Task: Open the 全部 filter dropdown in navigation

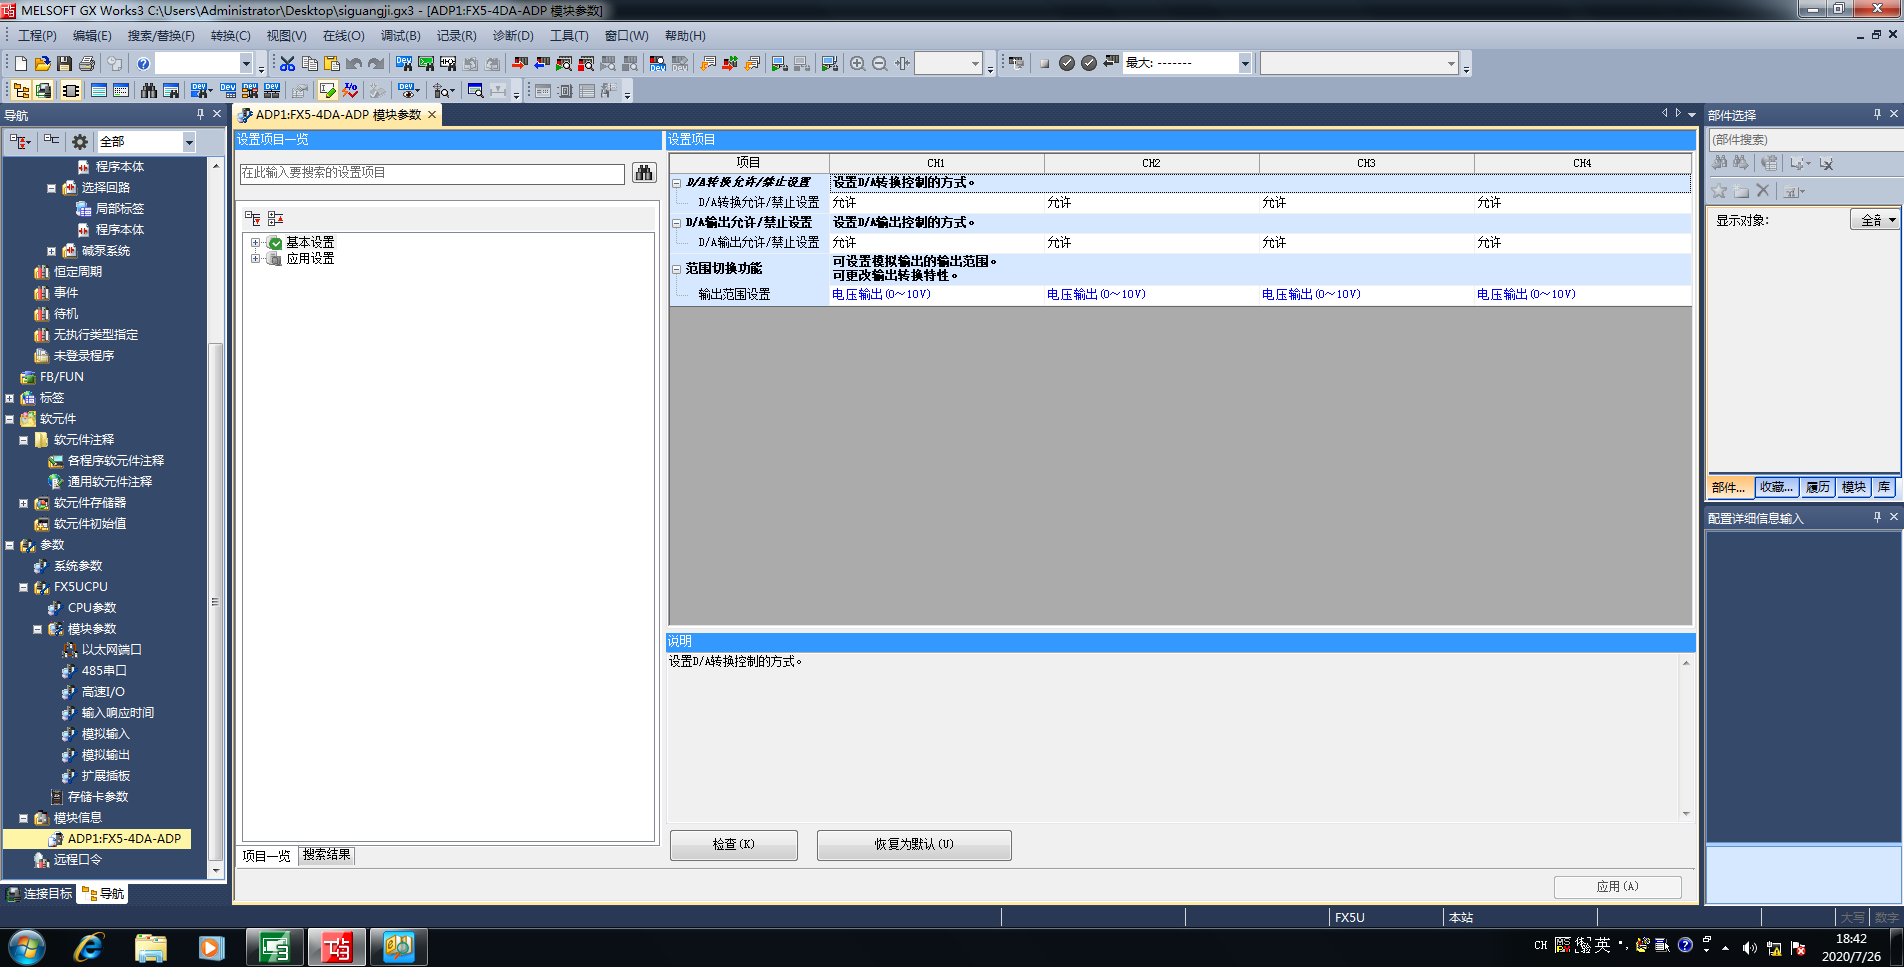Action: [x=189, y=142]
